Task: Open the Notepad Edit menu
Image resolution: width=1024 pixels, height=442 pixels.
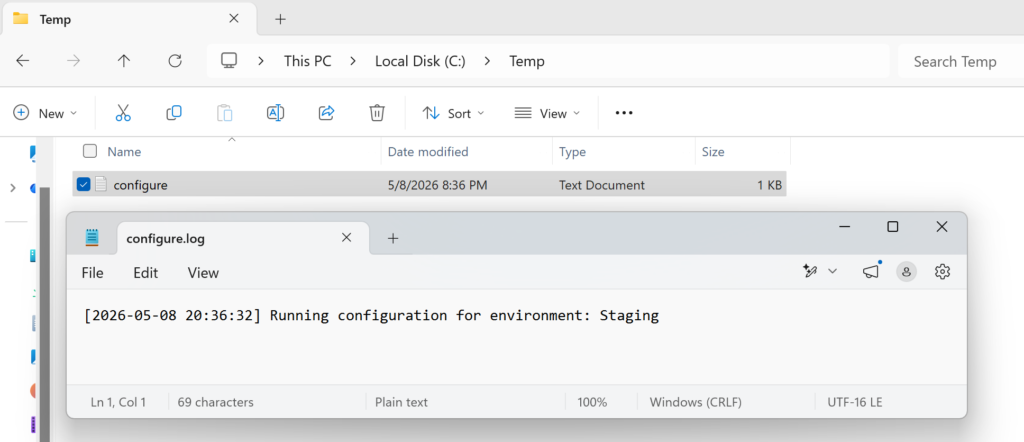Action: click(x=146, y=273)
